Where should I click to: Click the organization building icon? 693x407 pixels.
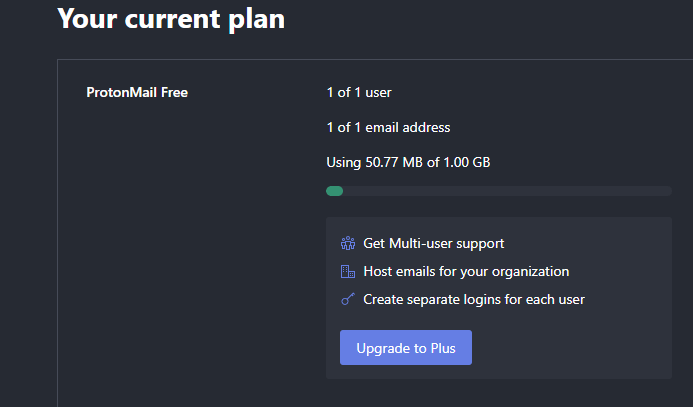click(348, 271)
